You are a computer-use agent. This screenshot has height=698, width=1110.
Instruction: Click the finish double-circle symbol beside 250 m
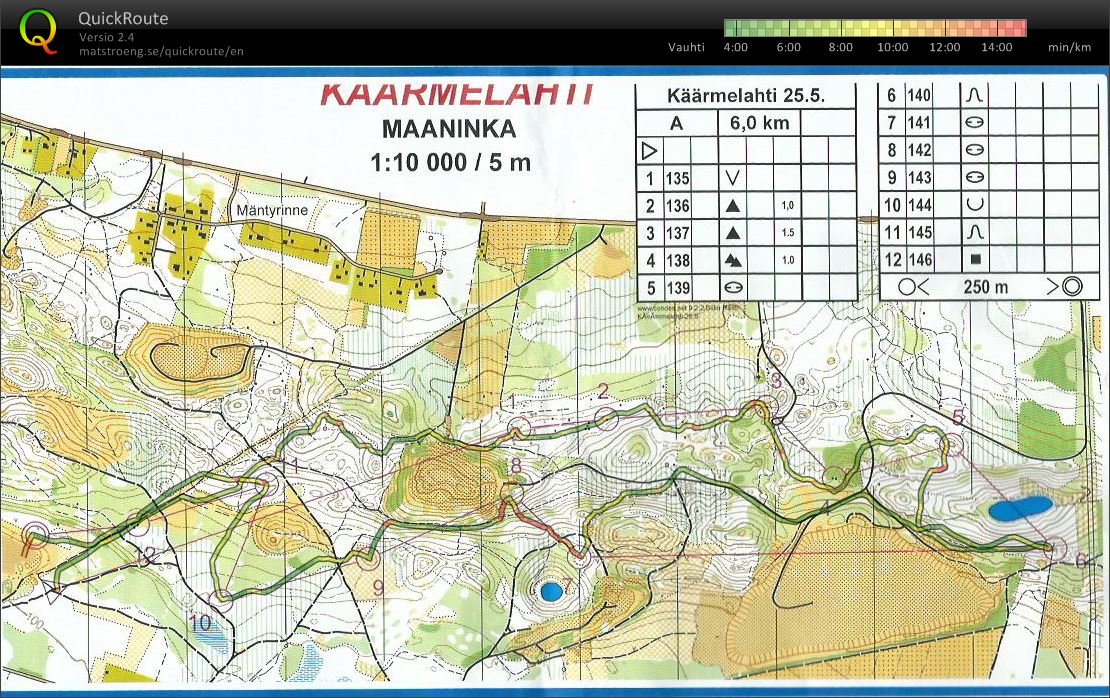1072,287
